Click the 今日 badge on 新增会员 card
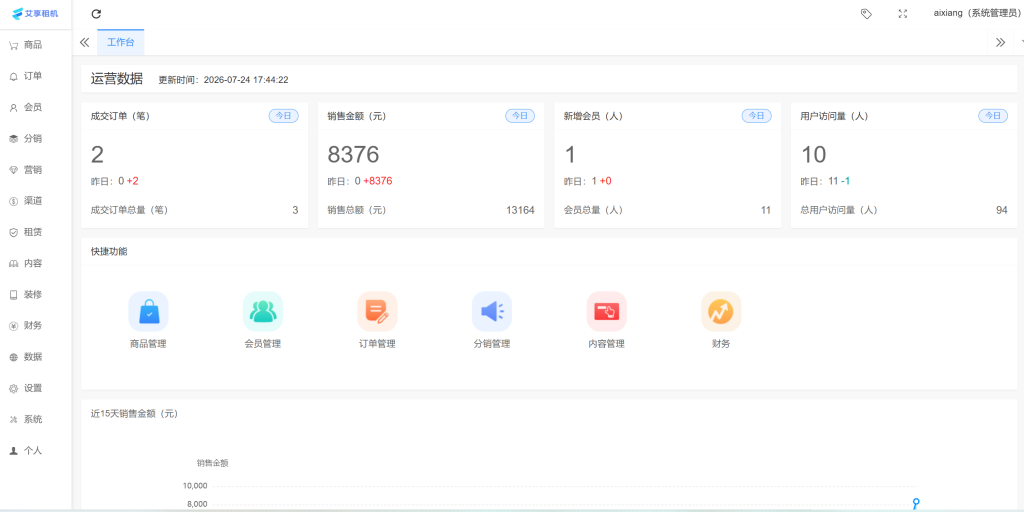The height and width of the screenshot is (512, 1024). tap(756, 116)
